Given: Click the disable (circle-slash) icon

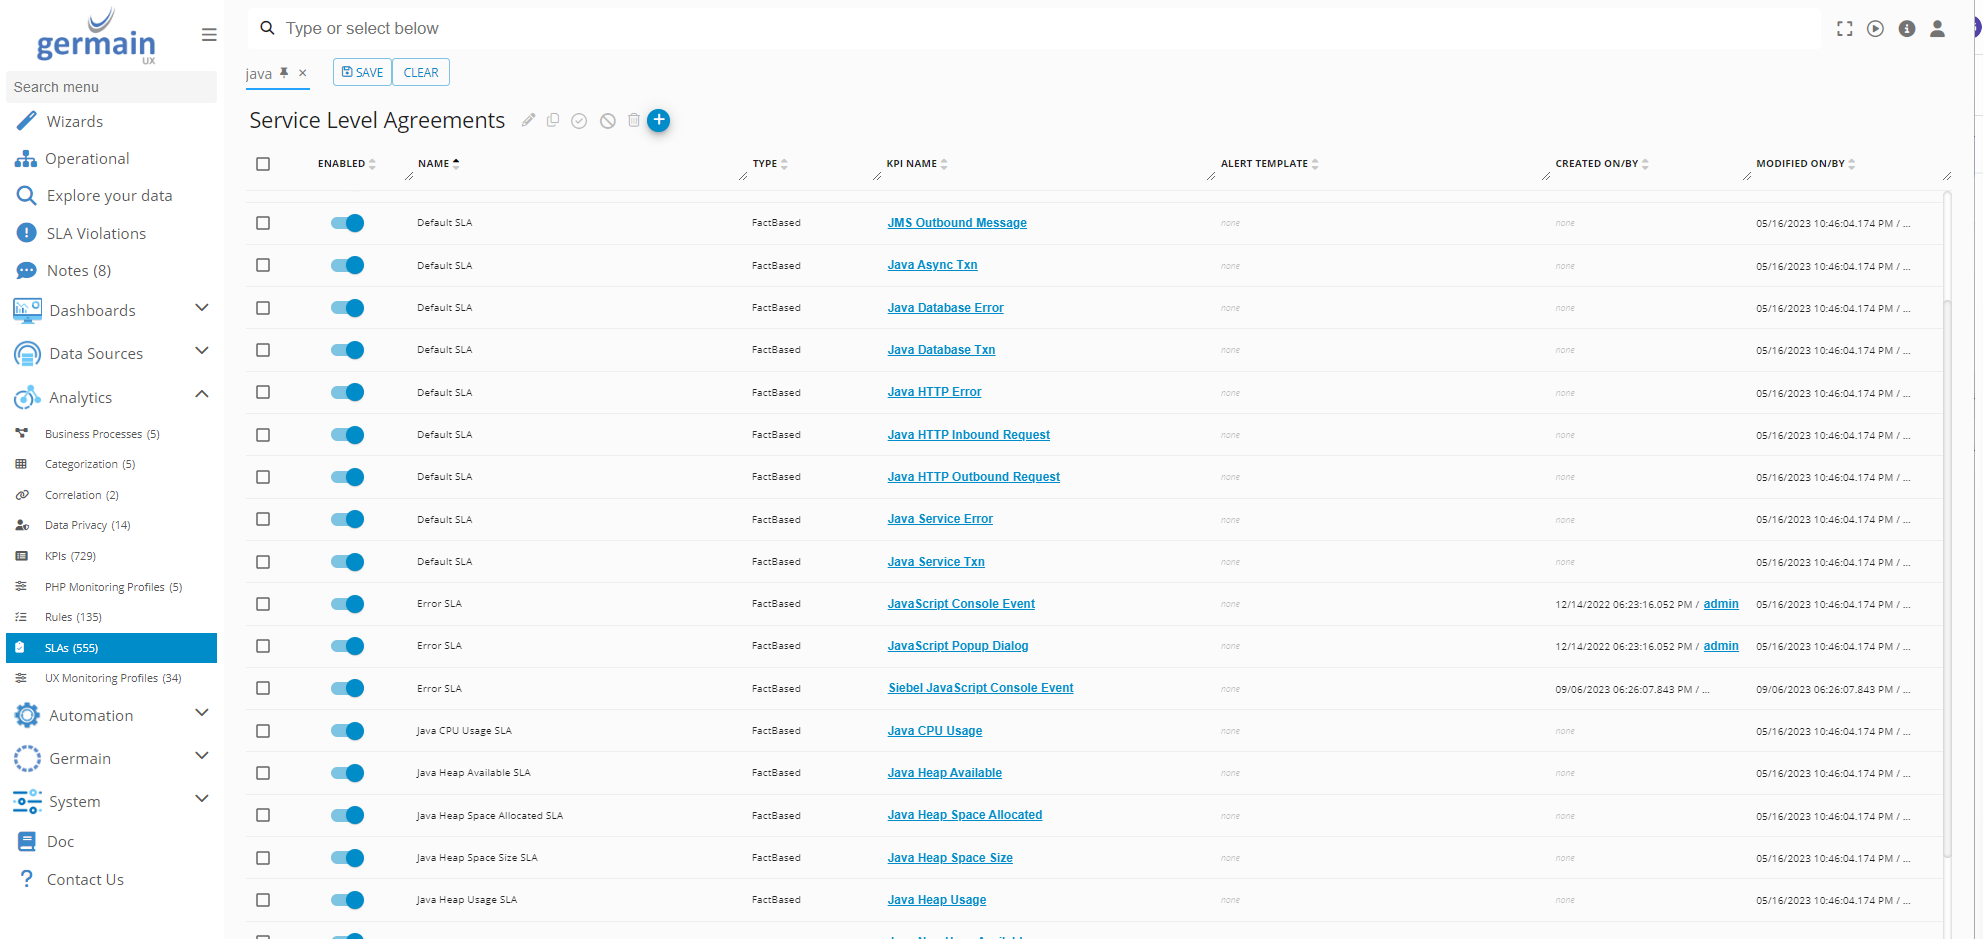Looking at the screenshot, I should 607,121.
